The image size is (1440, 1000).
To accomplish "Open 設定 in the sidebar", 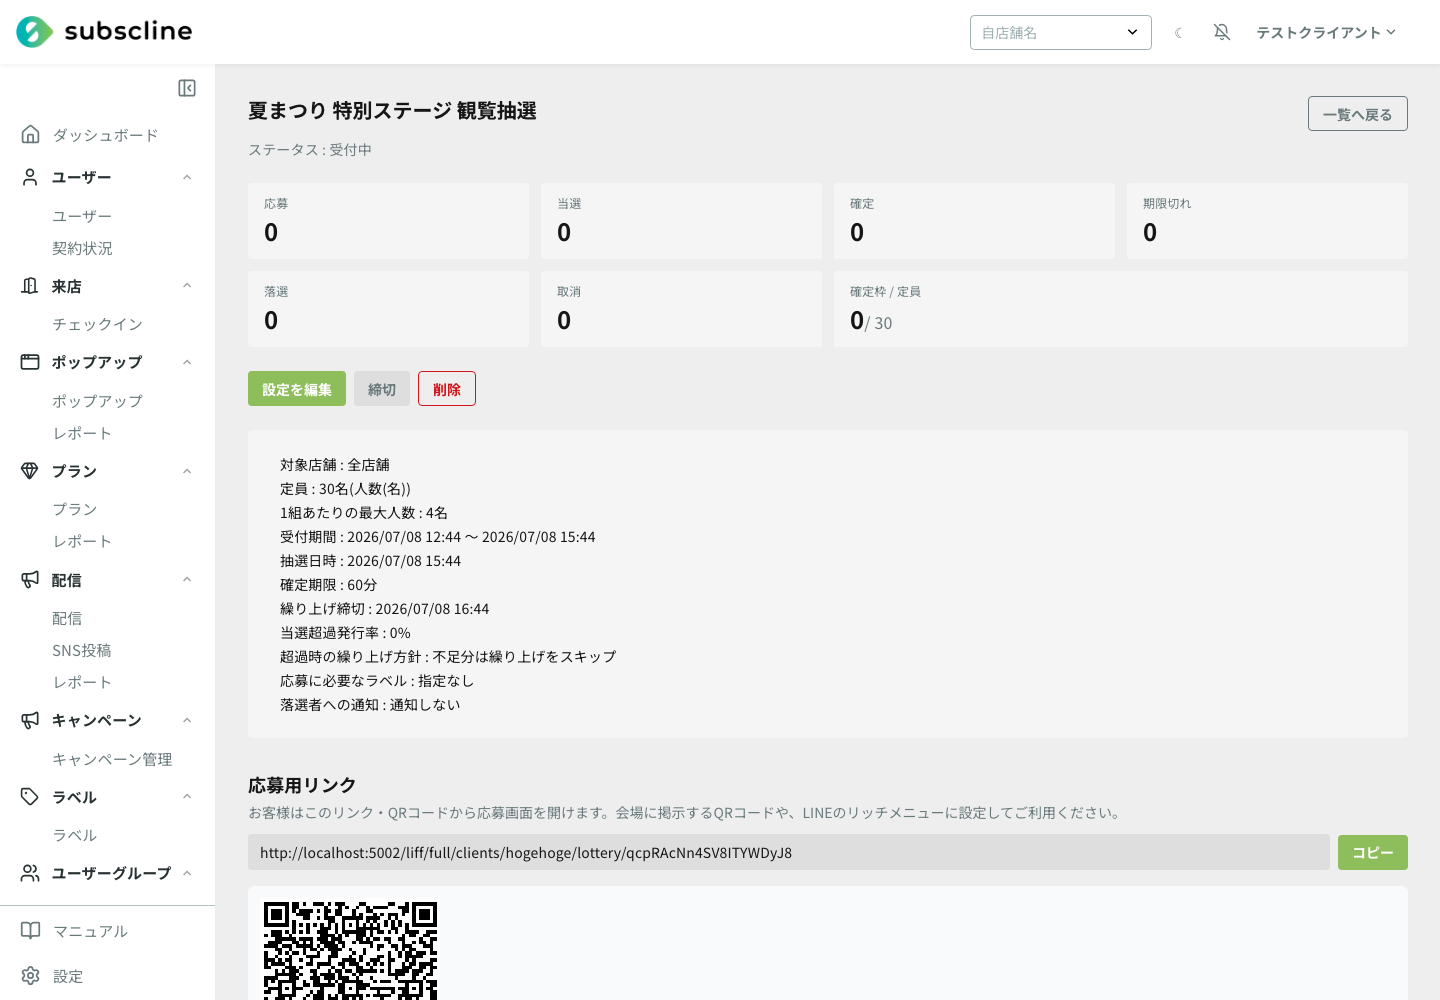I will coord(68,976).
